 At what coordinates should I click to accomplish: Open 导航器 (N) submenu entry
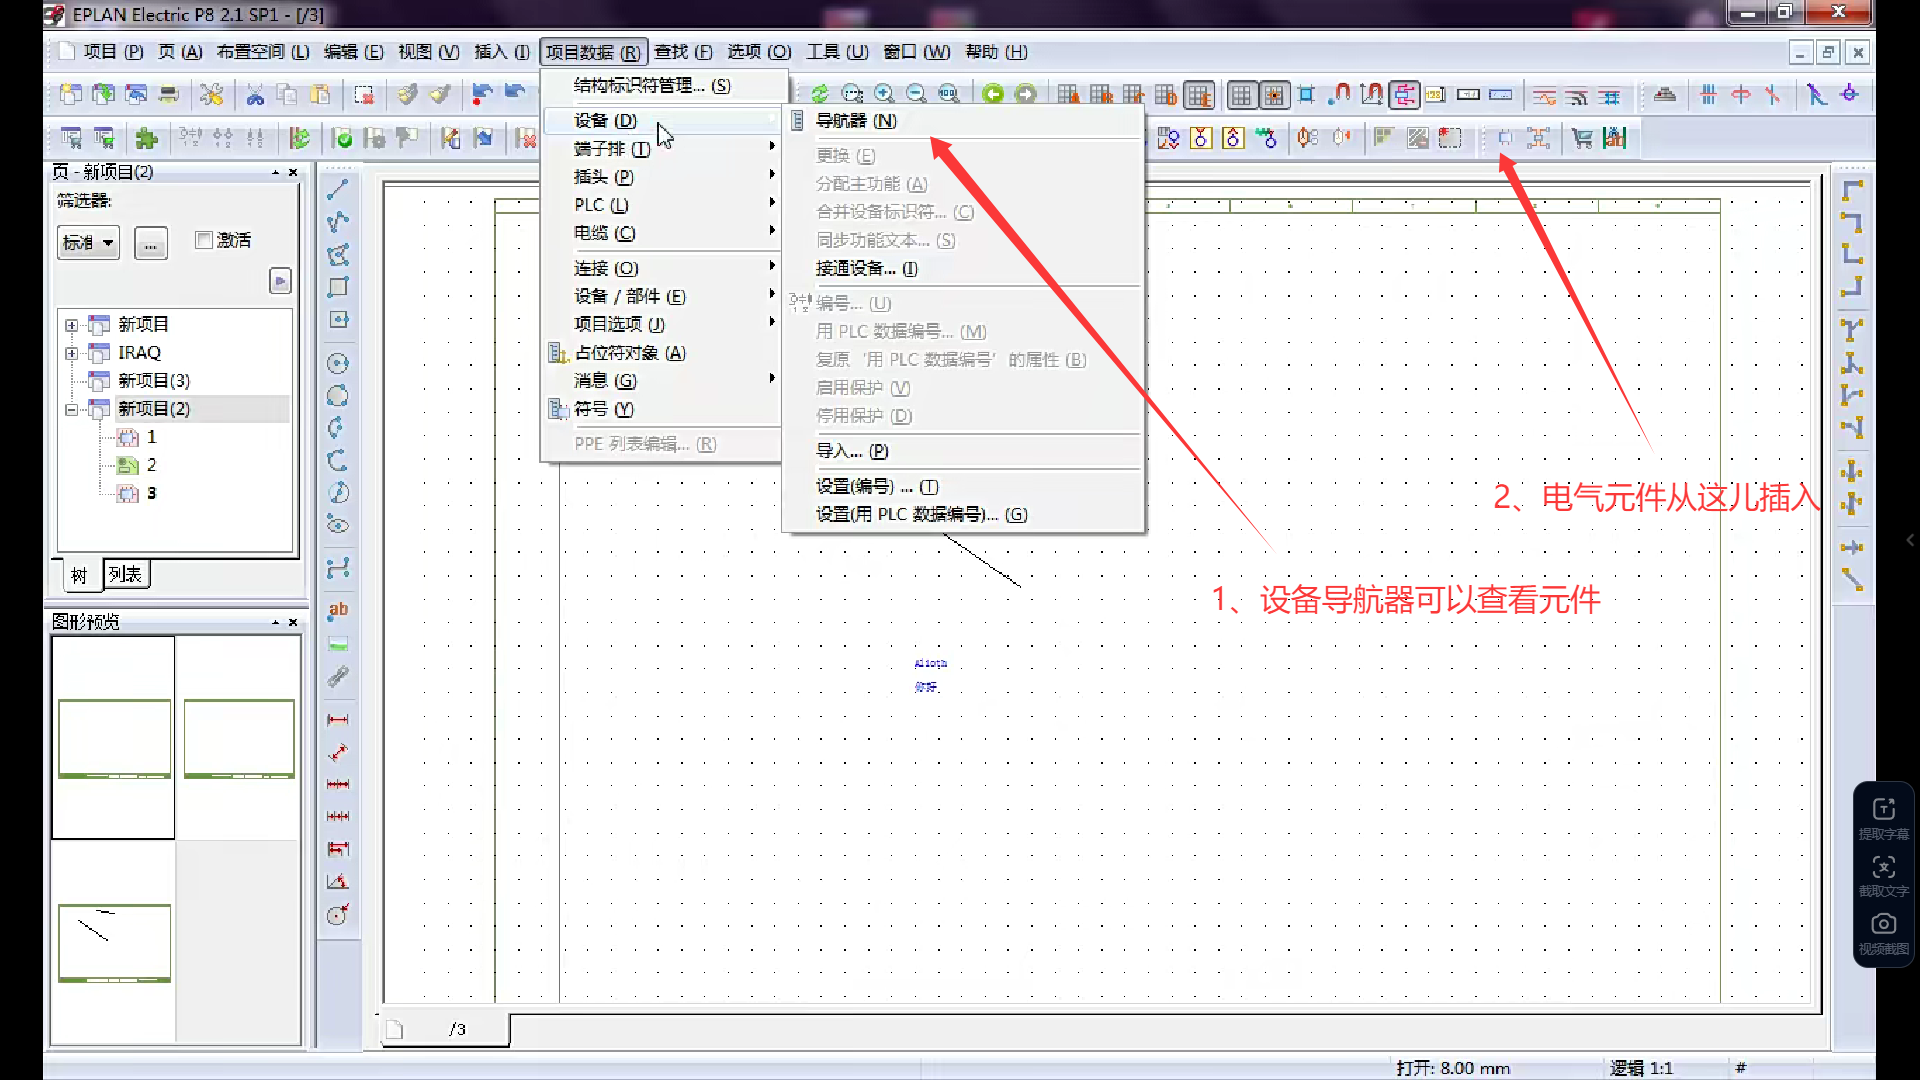[856, 121]
